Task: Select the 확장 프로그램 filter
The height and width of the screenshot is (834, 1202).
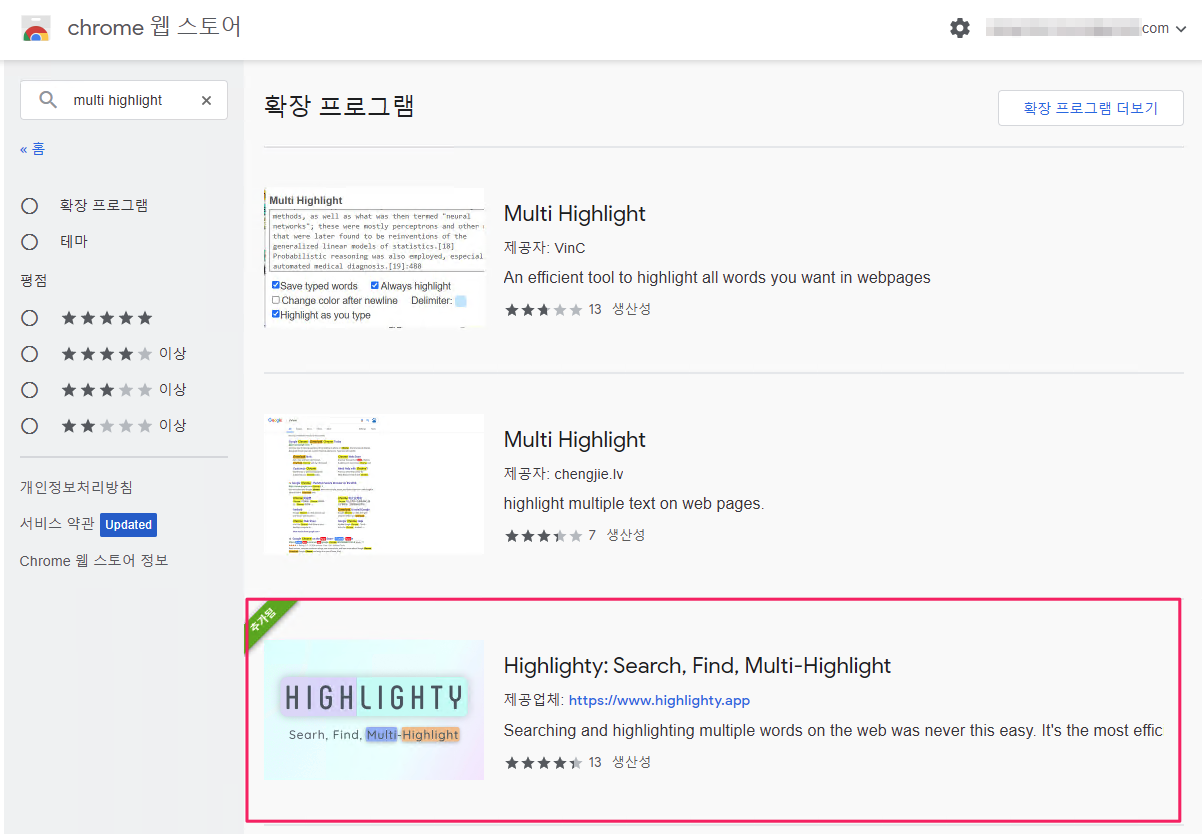Action: (29, 205)
